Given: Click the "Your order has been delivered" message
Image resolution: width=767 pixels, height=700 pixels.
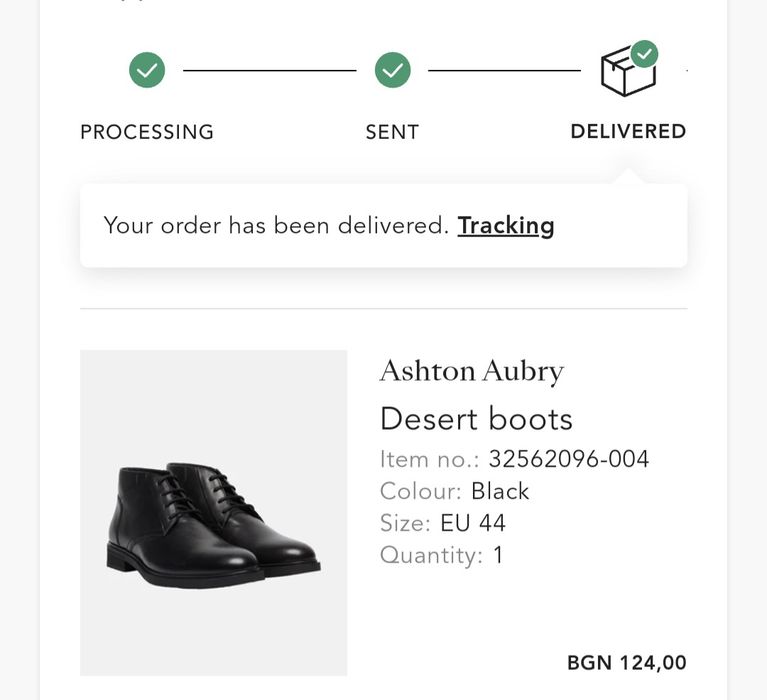Looking at the screenshot, I should tap(276, 225).
